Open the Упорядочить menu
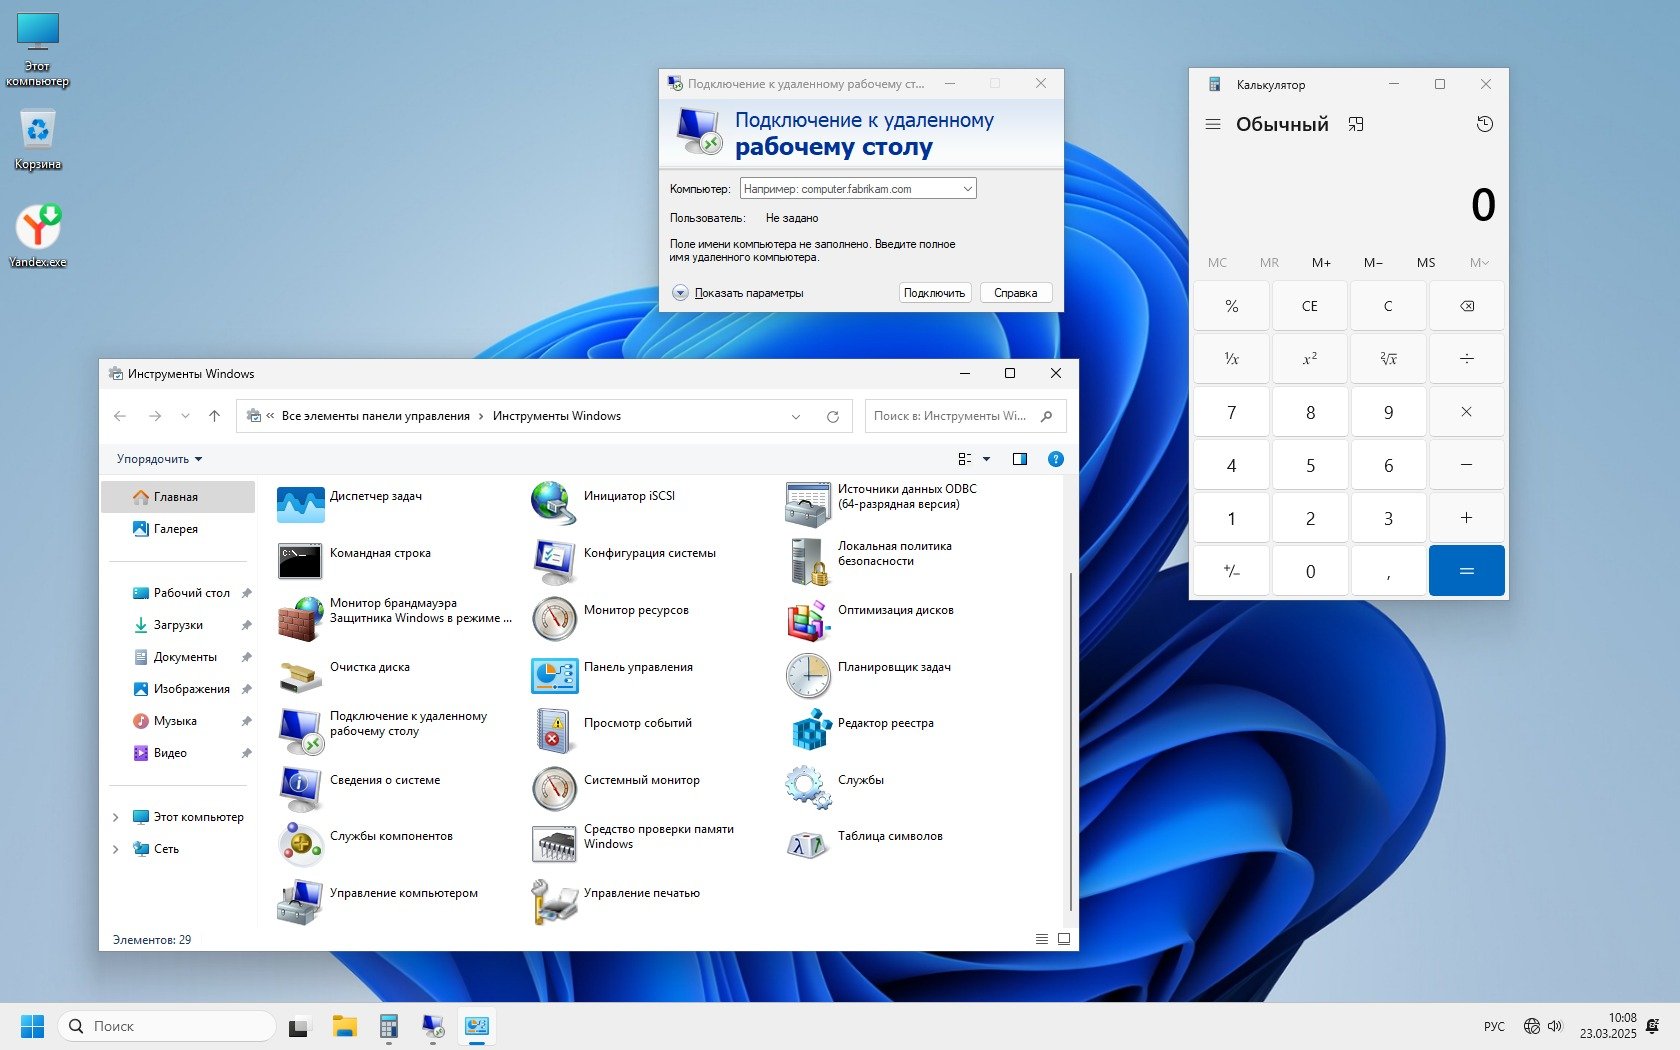Screen dimensions: 1680x1050 tap(159, 459)
